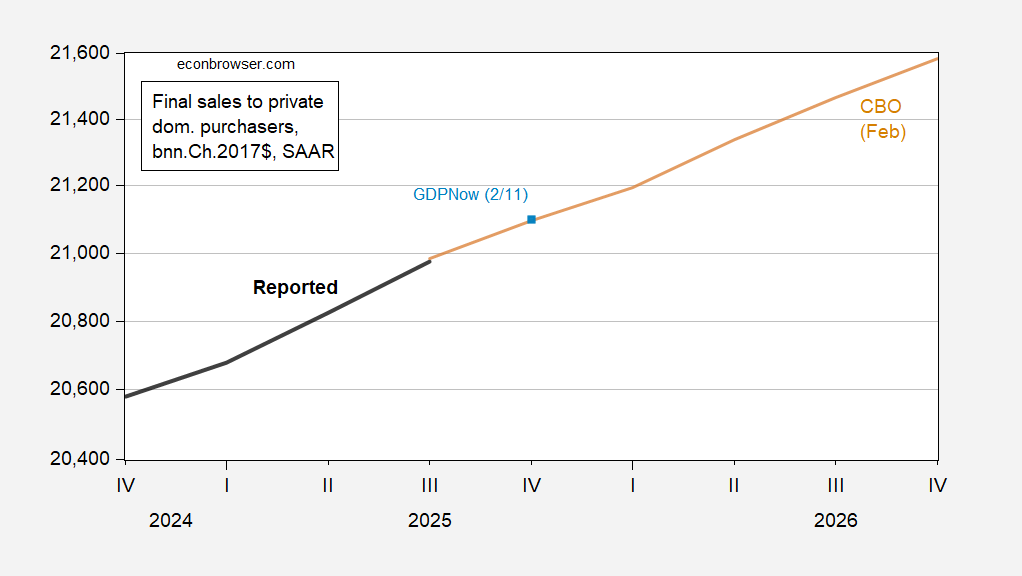Select the bold "Reported" line label
The width and height of the screenshot is (1022, 576).
(x=295, y=287)
